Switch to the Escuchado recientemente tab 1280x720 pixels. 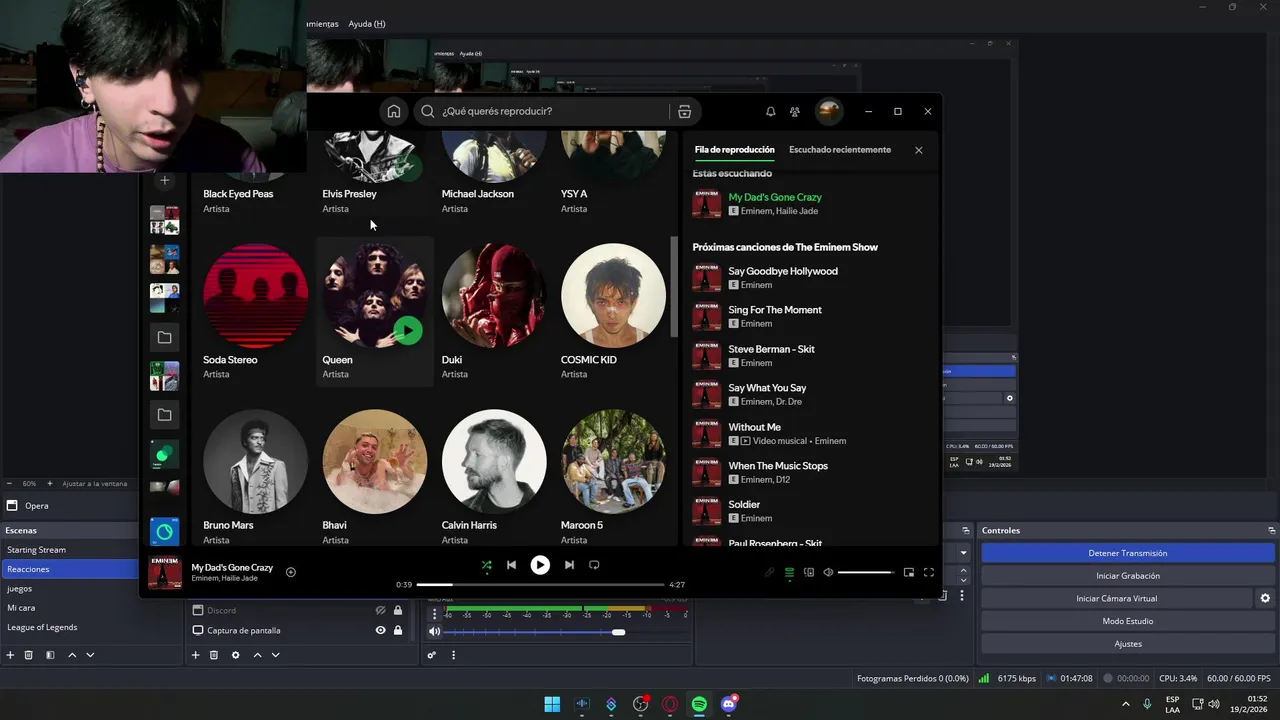click(840, 150)
